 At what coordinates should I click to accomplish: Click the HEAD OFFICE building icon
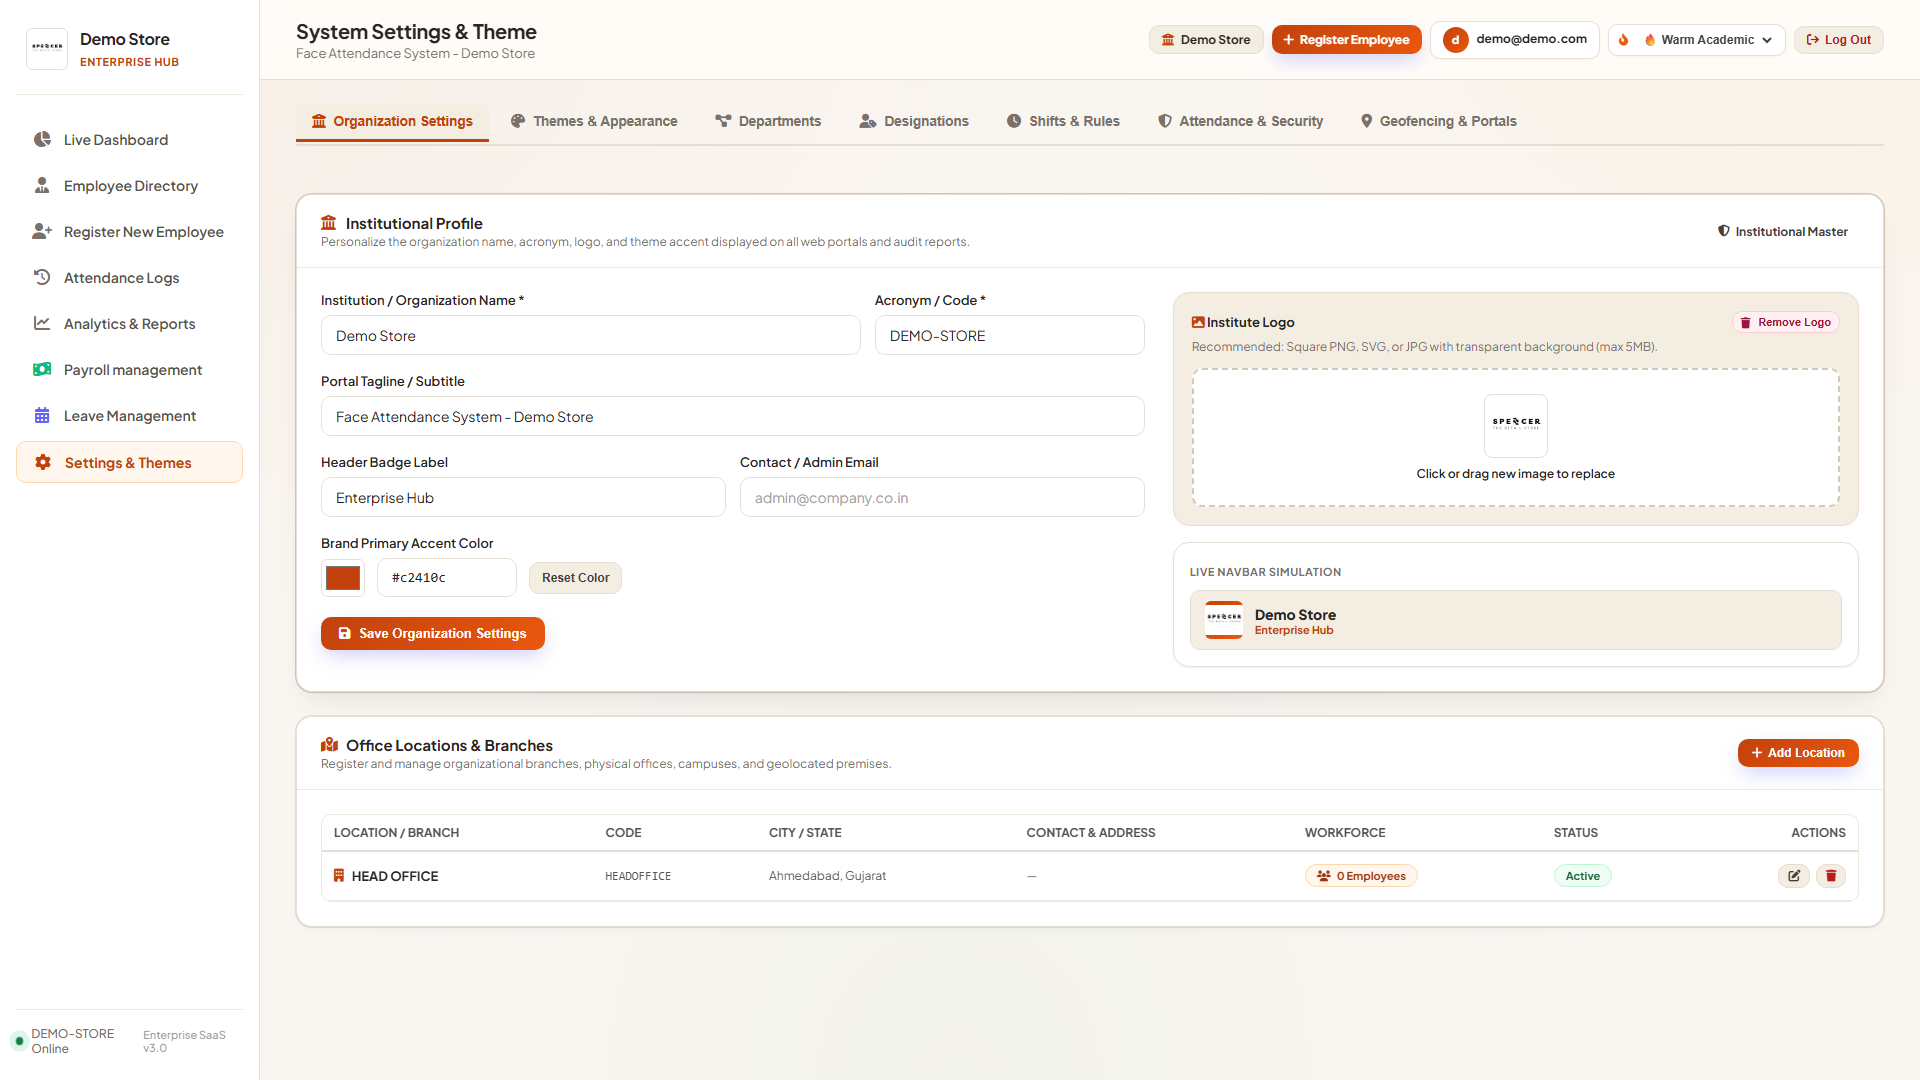click(339, 876)
